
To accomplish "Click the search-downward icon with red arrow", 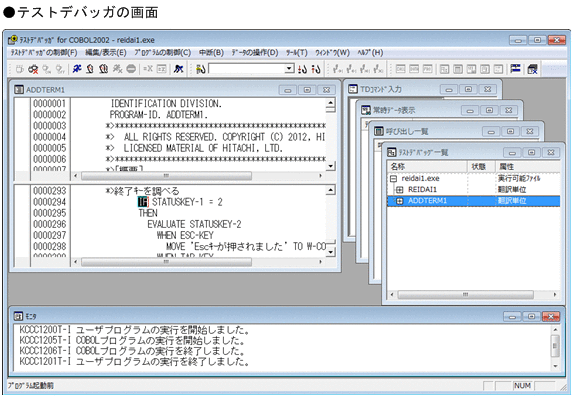I will 303,69.
